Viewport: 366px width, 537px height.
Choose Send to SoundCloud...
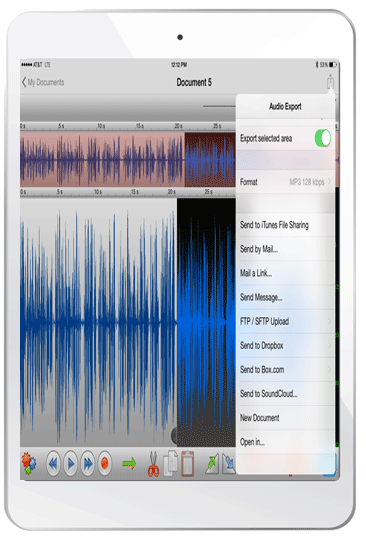coord(285,394)
